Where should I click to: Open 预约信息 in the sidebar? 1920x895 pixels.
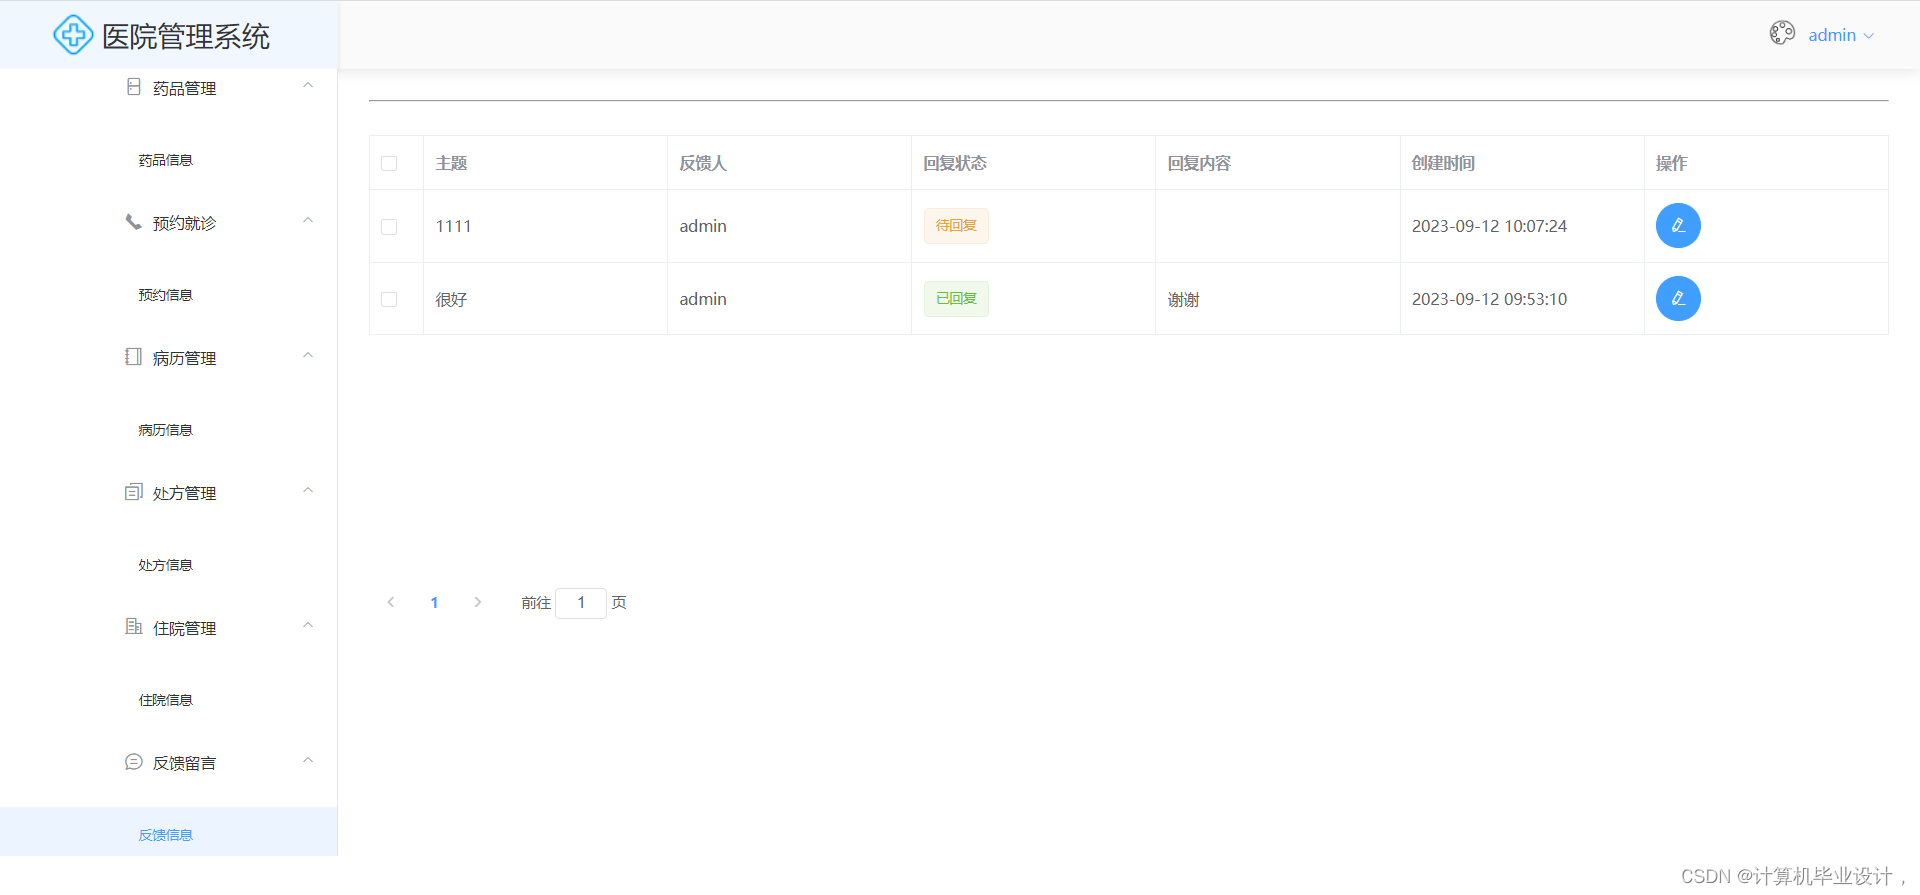click(x=168, y=295)
